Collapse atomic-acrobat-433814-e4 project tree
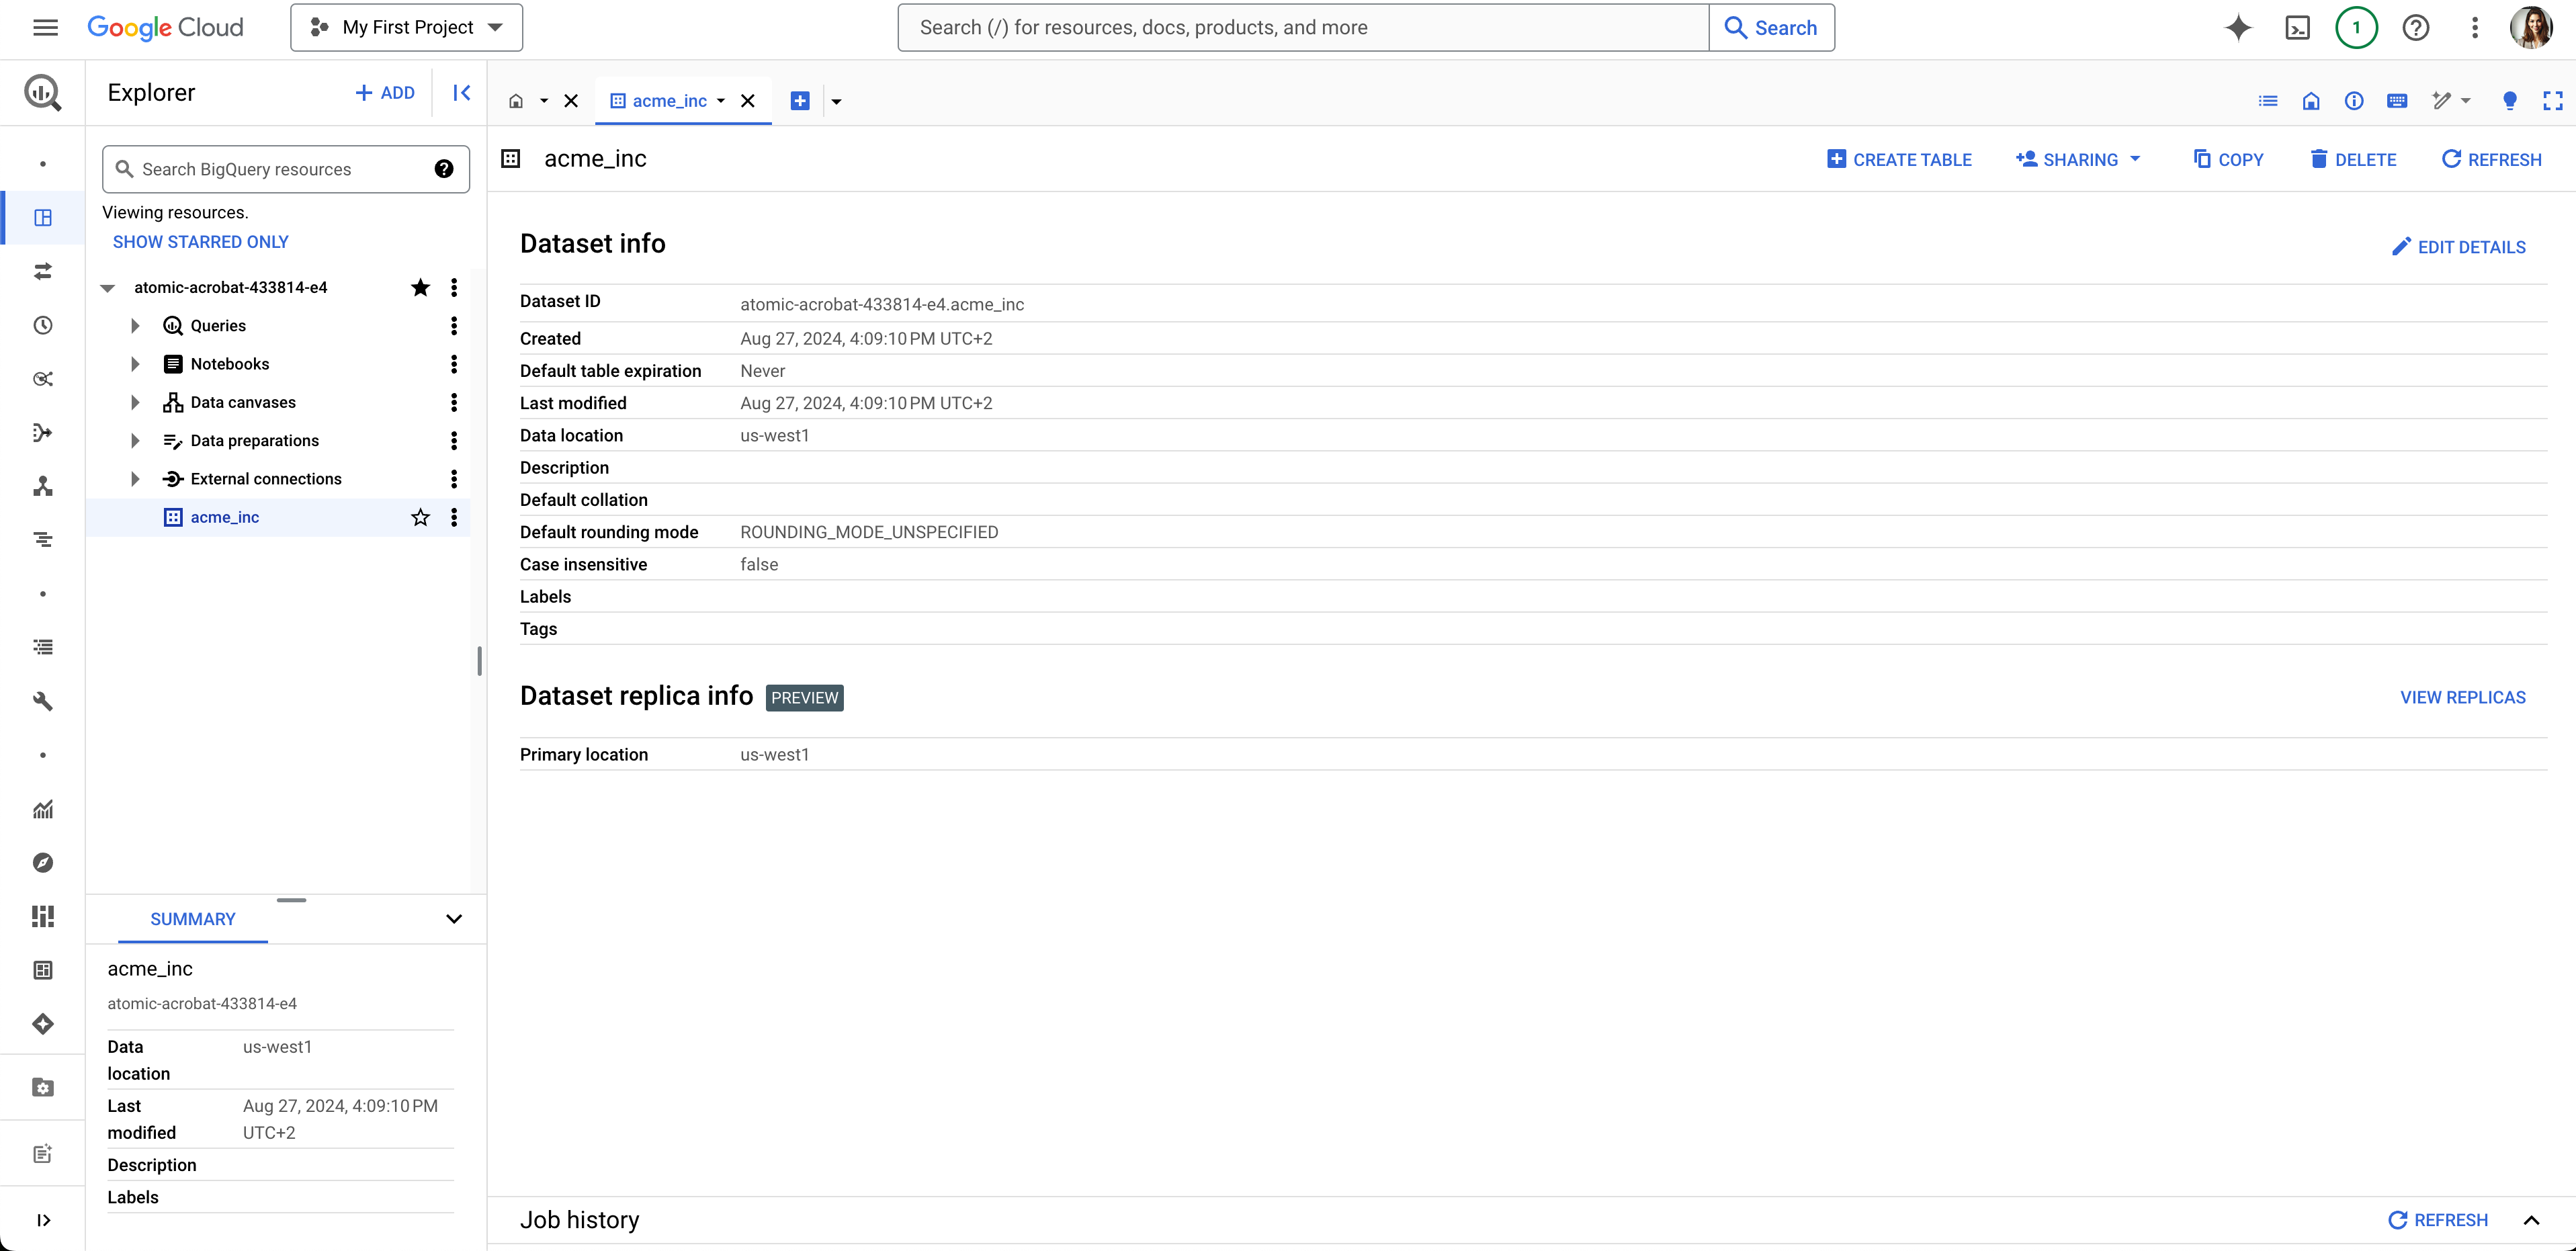Image resolution: width=2576 pixels, height=1251 pixels. coord(108,288)
